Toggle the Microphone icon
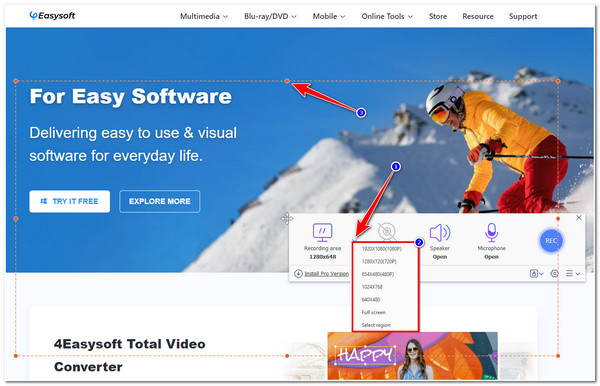 point(491,232)
